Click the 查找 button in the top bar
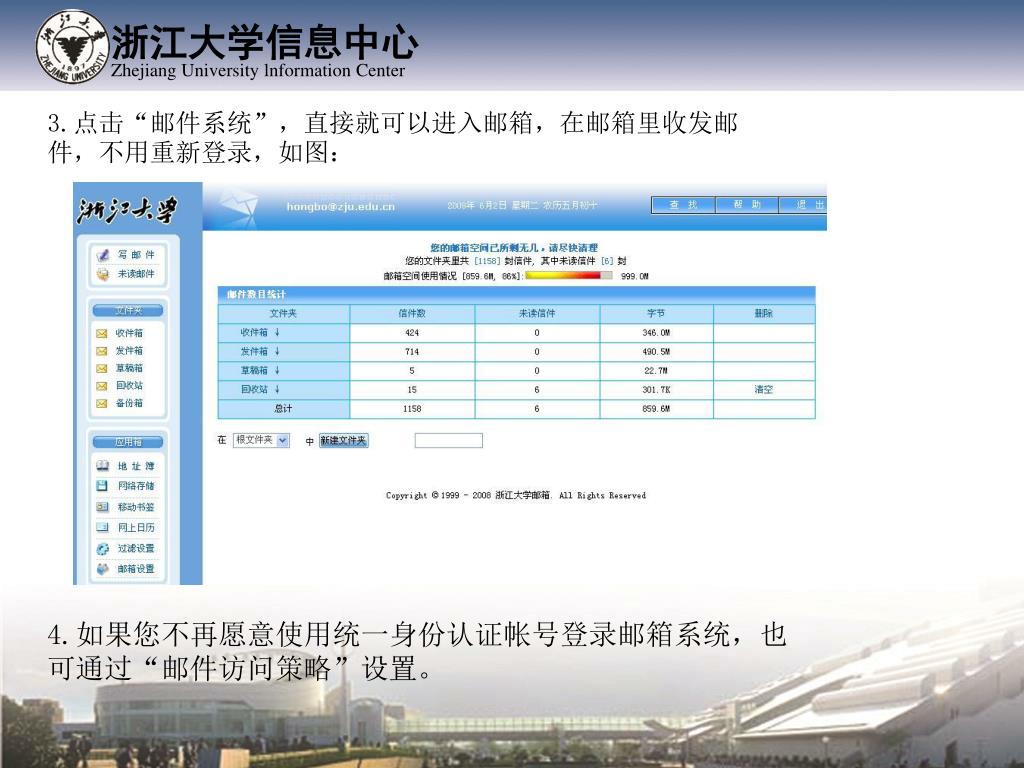The image size is (1024, 768). pos(683,205)
